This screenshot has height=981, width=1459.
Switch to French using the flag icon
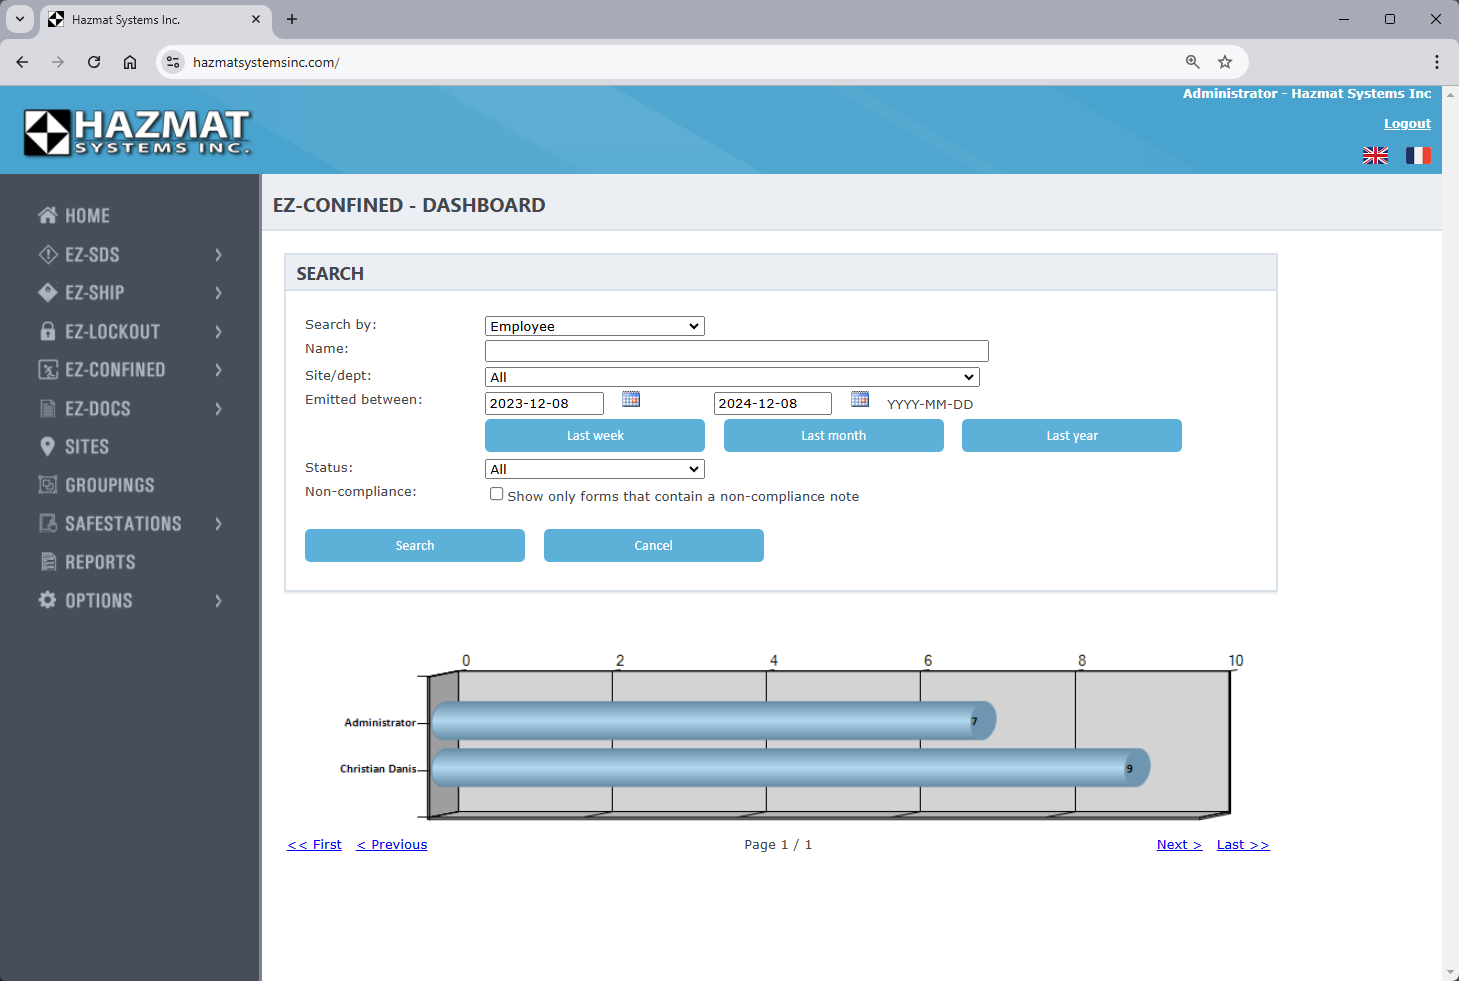(x=1418, y=155)
